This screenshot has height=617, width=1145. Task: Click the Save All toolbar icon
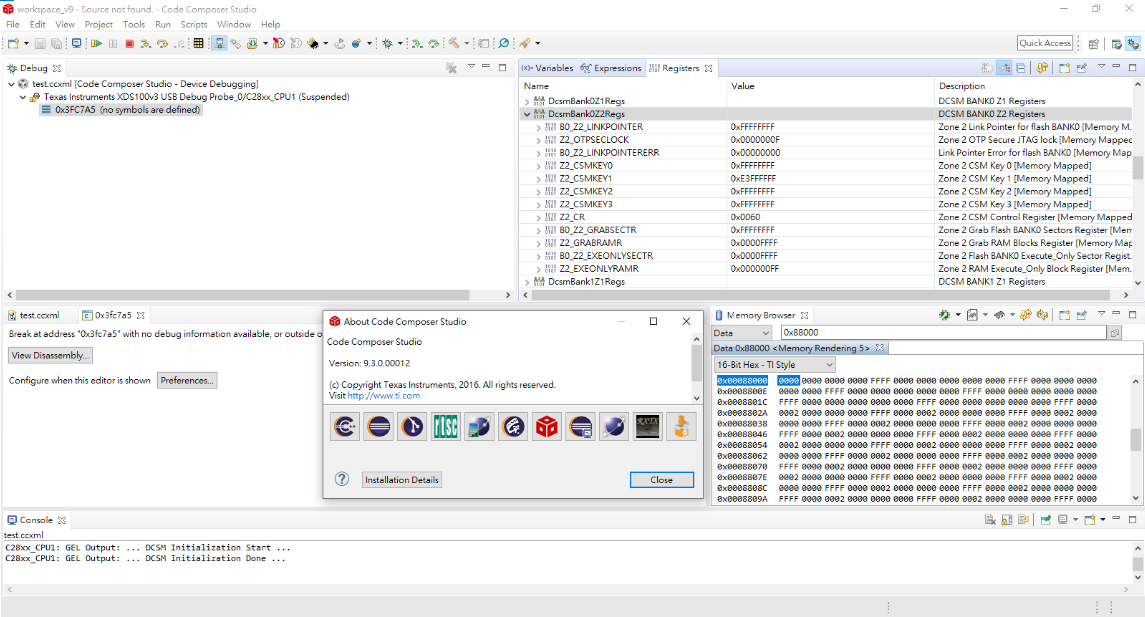click(56, 44)
